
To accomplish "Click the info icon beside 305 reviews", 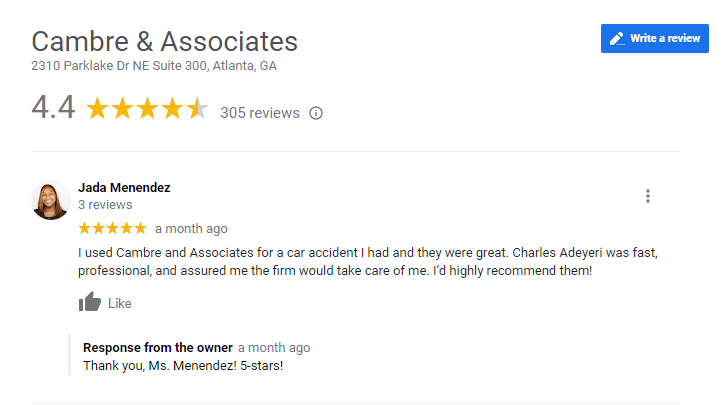I will (316, 113).
